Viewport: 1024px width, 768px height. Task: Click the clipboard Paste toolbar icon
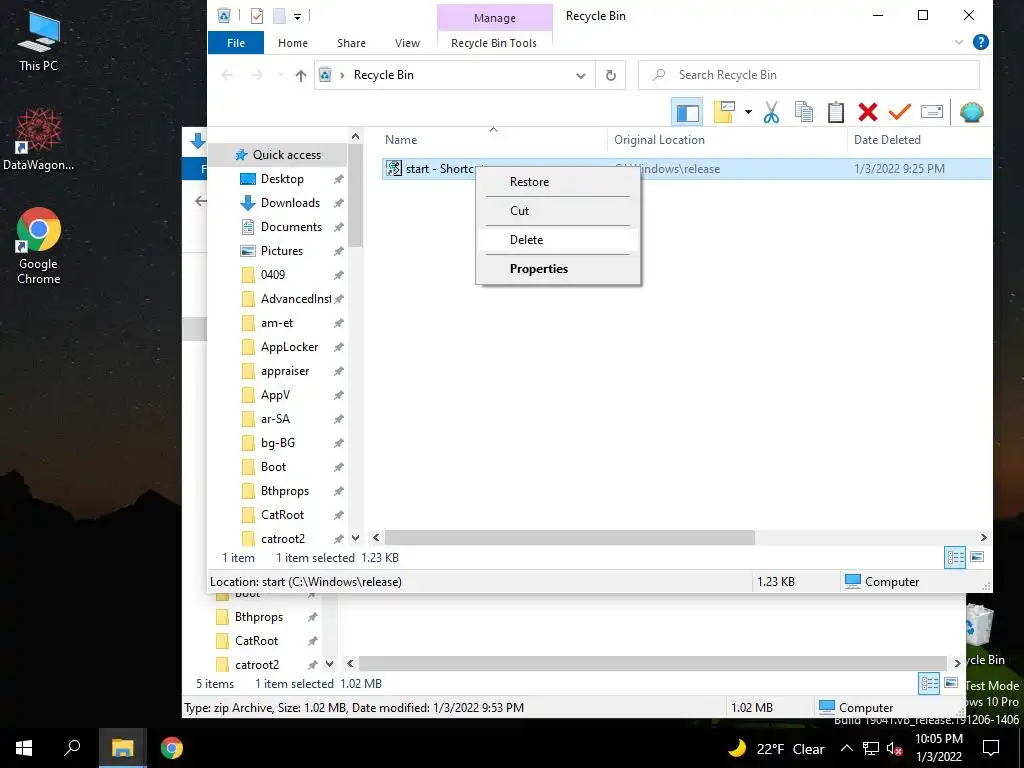tap(835, 112)
